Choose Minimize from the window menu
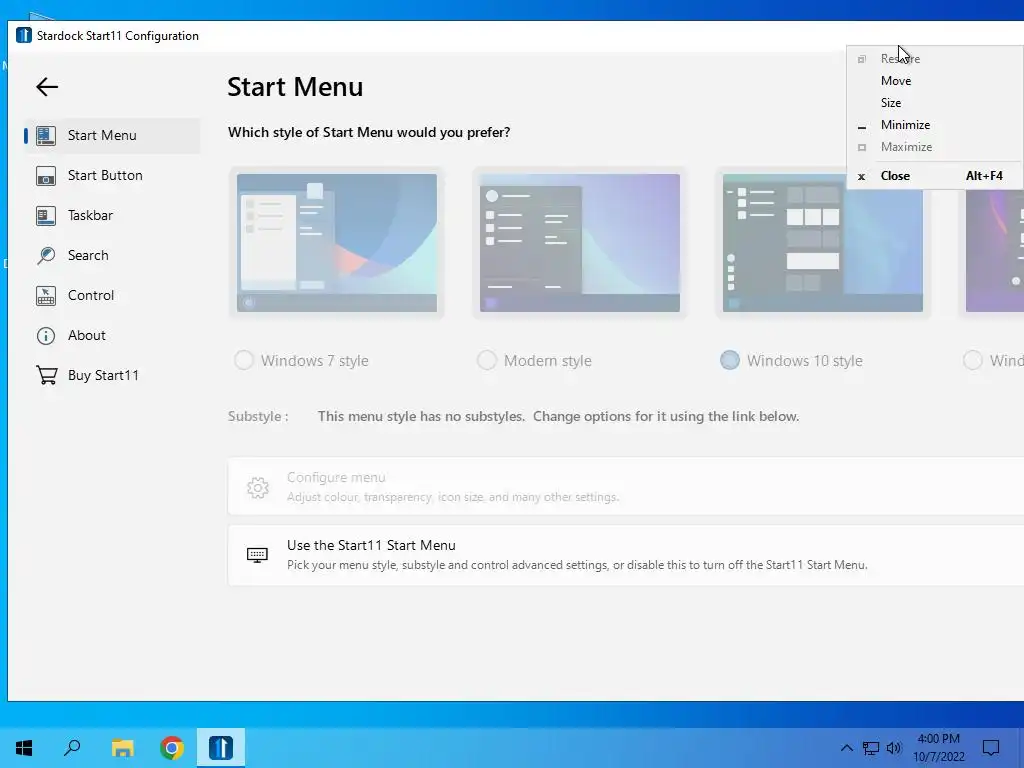1024x768 pixels. coord(935,125)
